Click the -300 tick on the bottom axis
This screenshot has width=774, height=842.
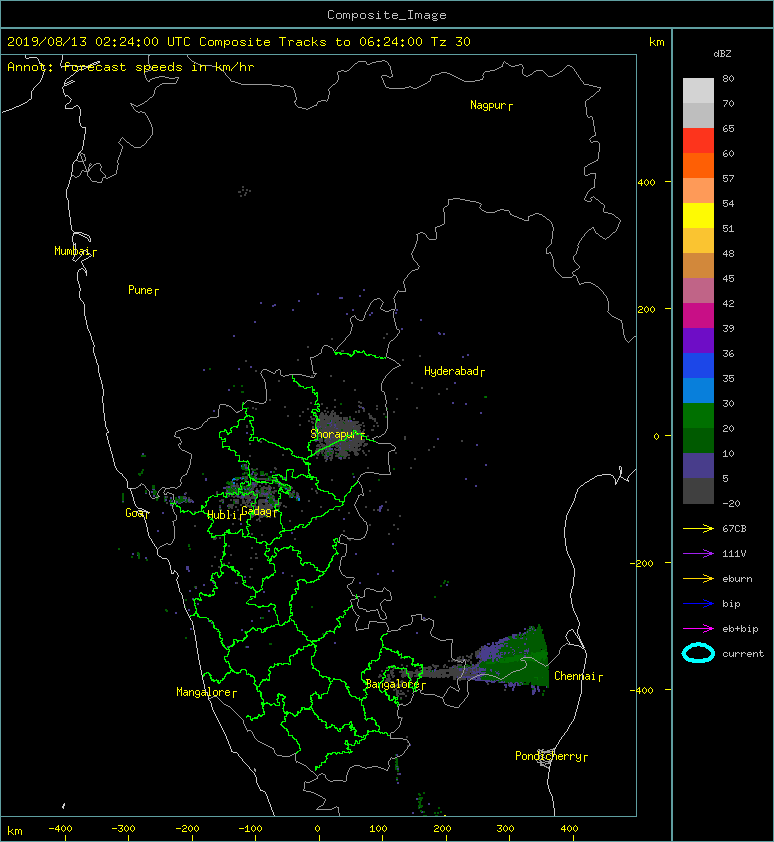click(123, 829)
